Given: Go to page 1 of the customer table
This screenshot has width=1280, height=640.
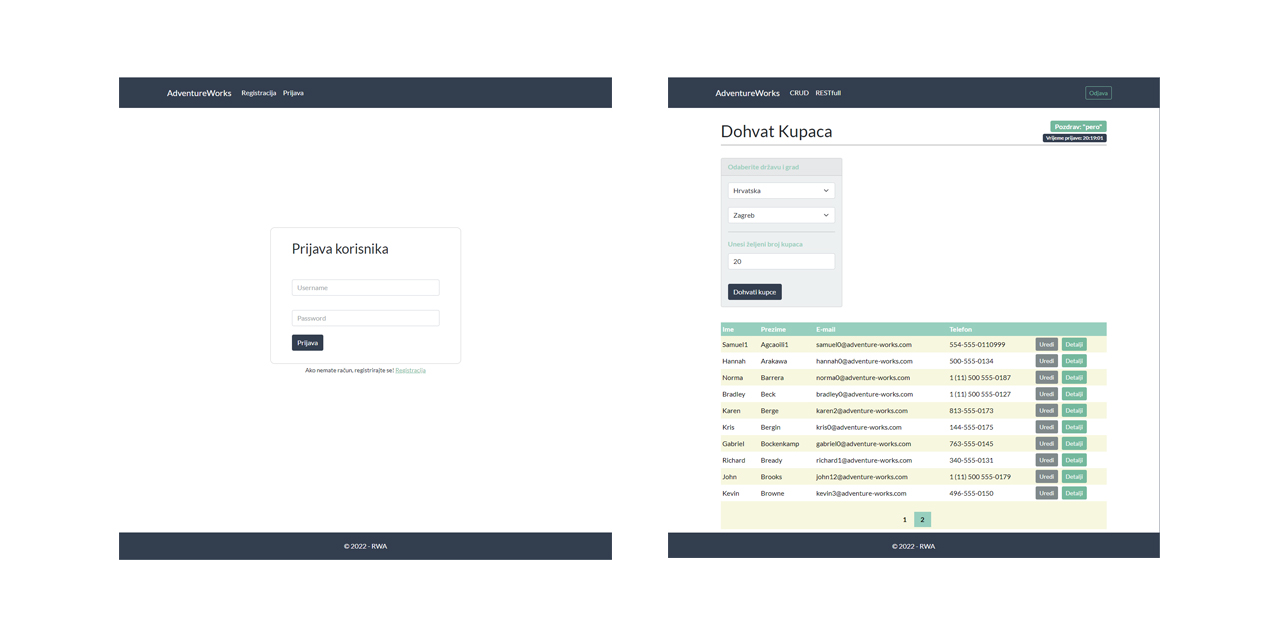Looking at the screenshot, I should point(904,519).
